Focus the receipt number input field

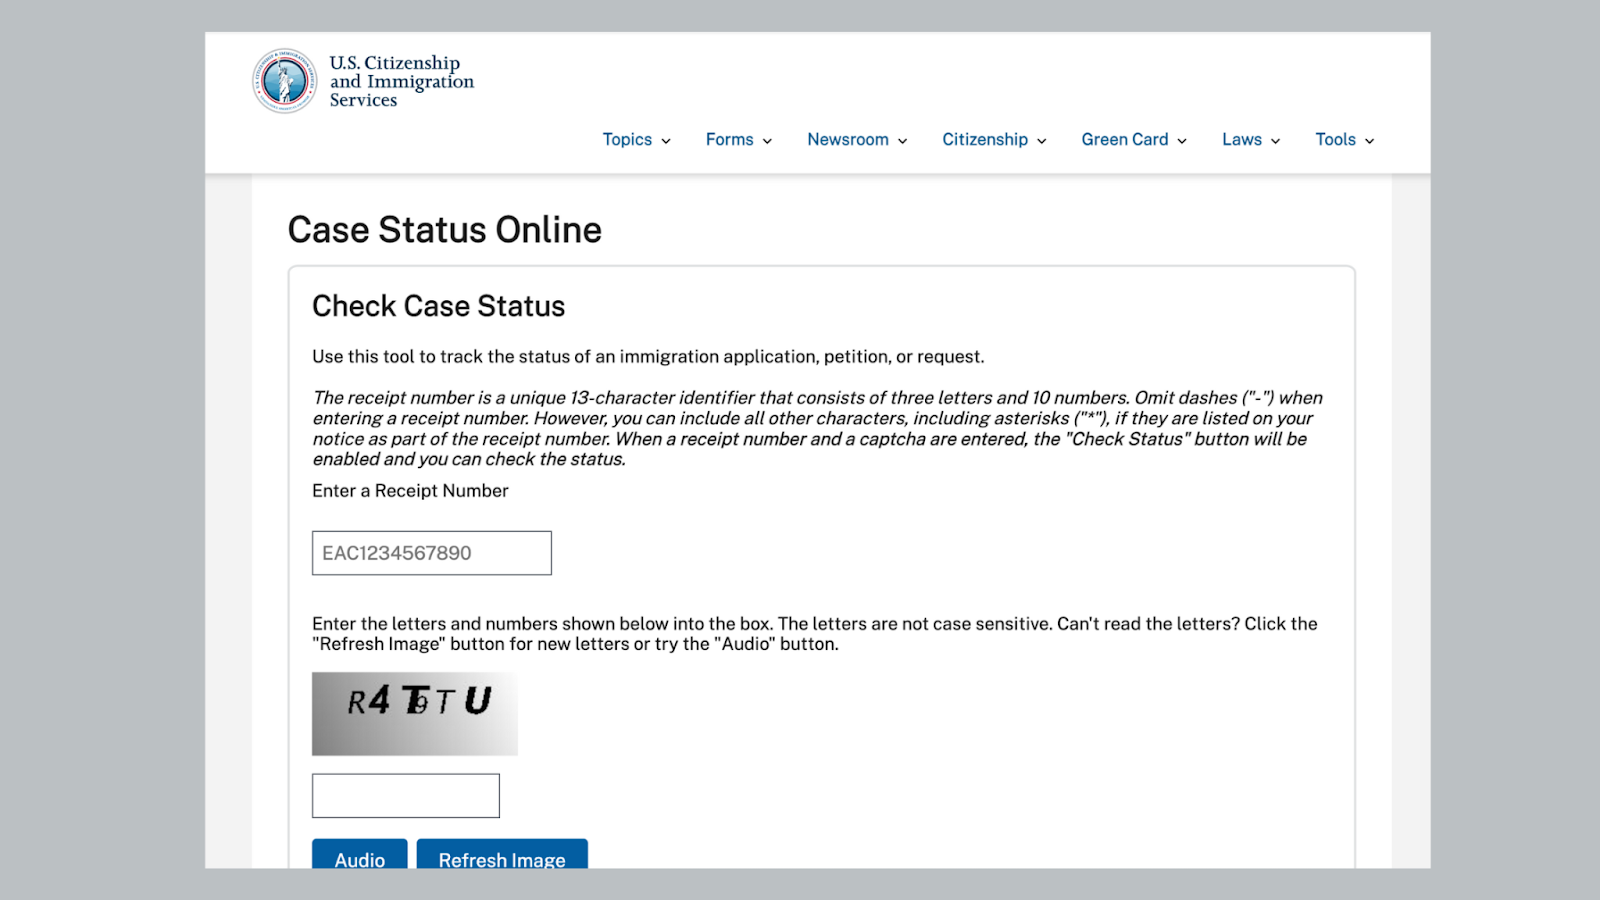click(432, 553)
